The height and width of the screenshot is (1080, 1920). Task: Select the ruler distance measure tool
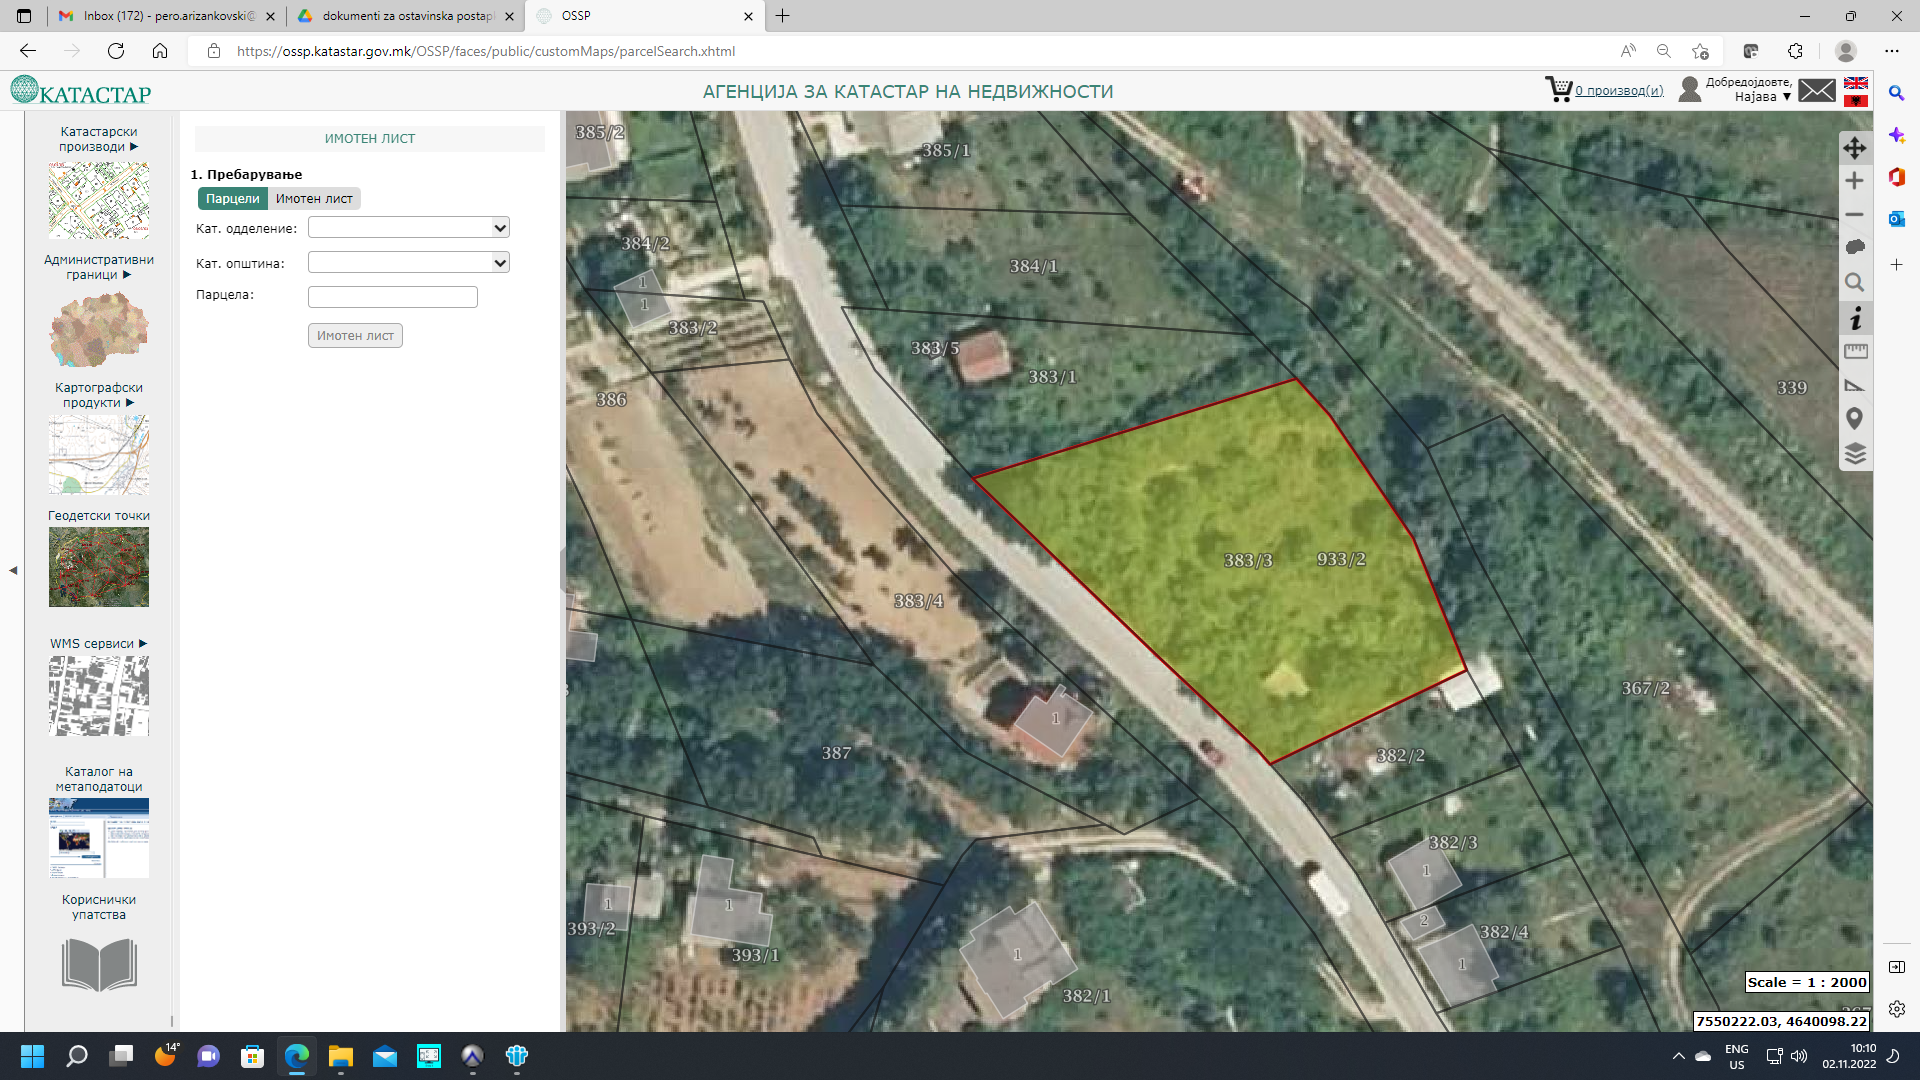coord(1855,352)
